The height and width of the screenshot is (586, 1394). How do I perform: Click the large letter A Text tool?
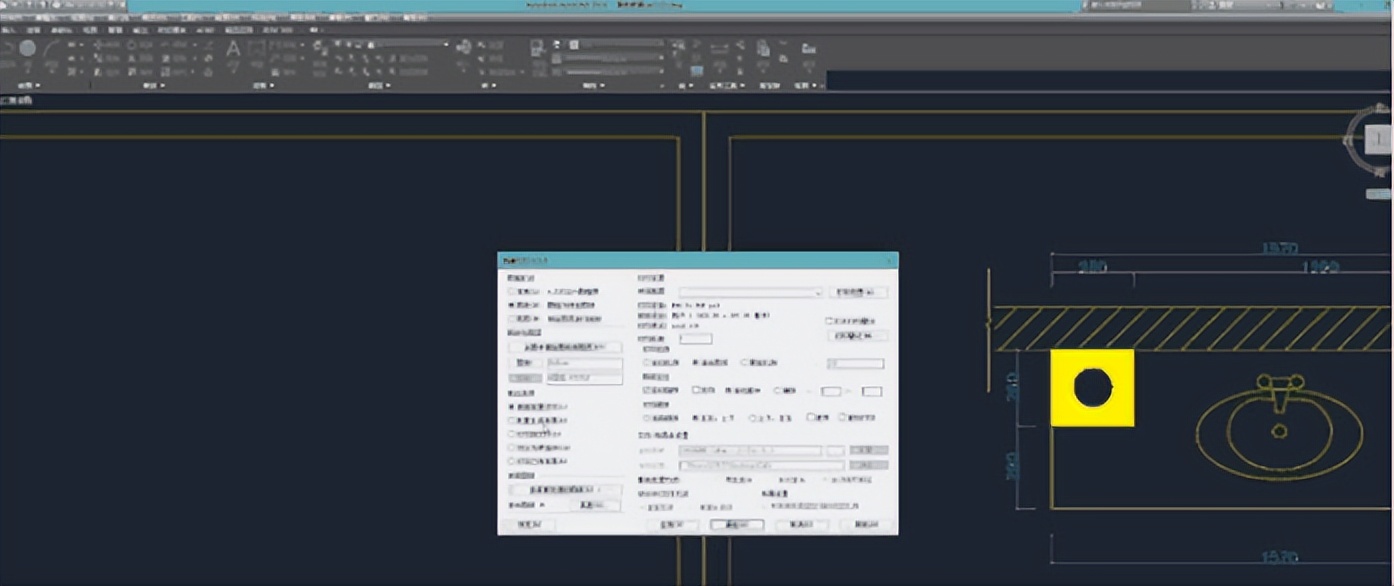tap(233, 49)
